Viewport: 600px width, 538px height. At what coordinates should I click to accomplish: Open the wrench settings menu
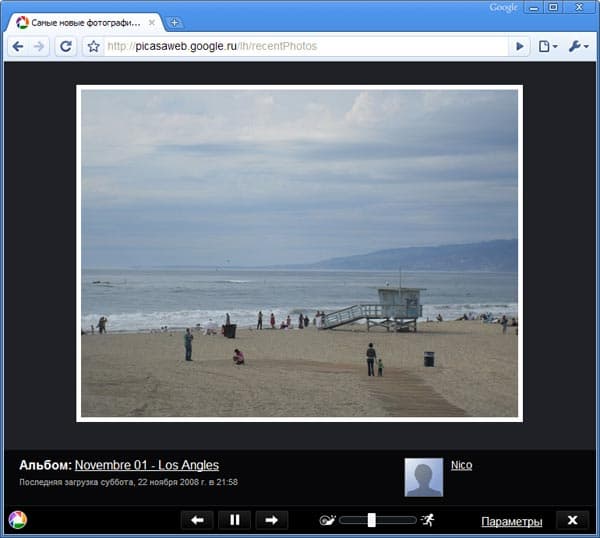tap(578, 46)
